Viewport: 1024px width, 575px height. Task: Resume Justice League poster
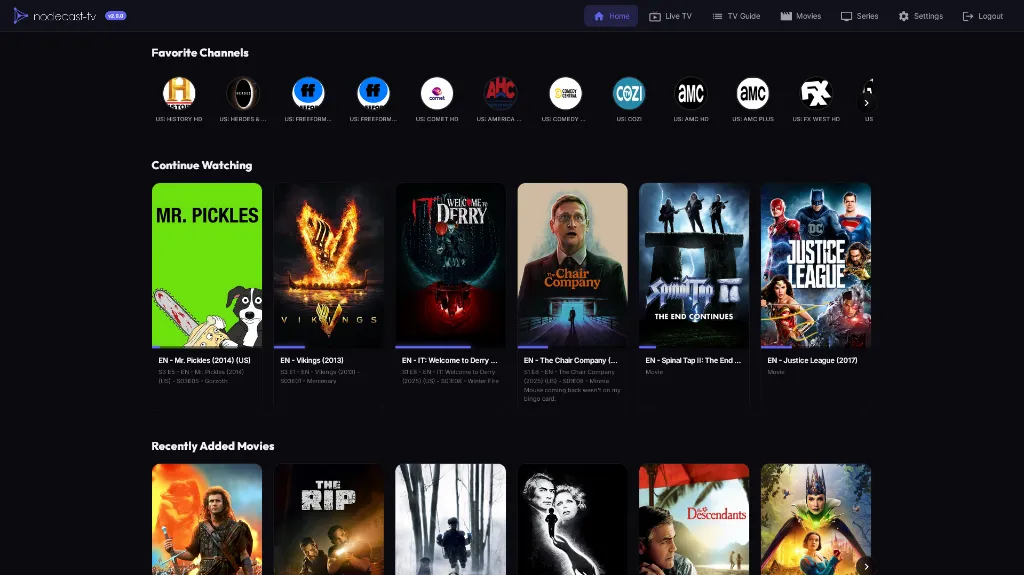(x=816, y=265)
